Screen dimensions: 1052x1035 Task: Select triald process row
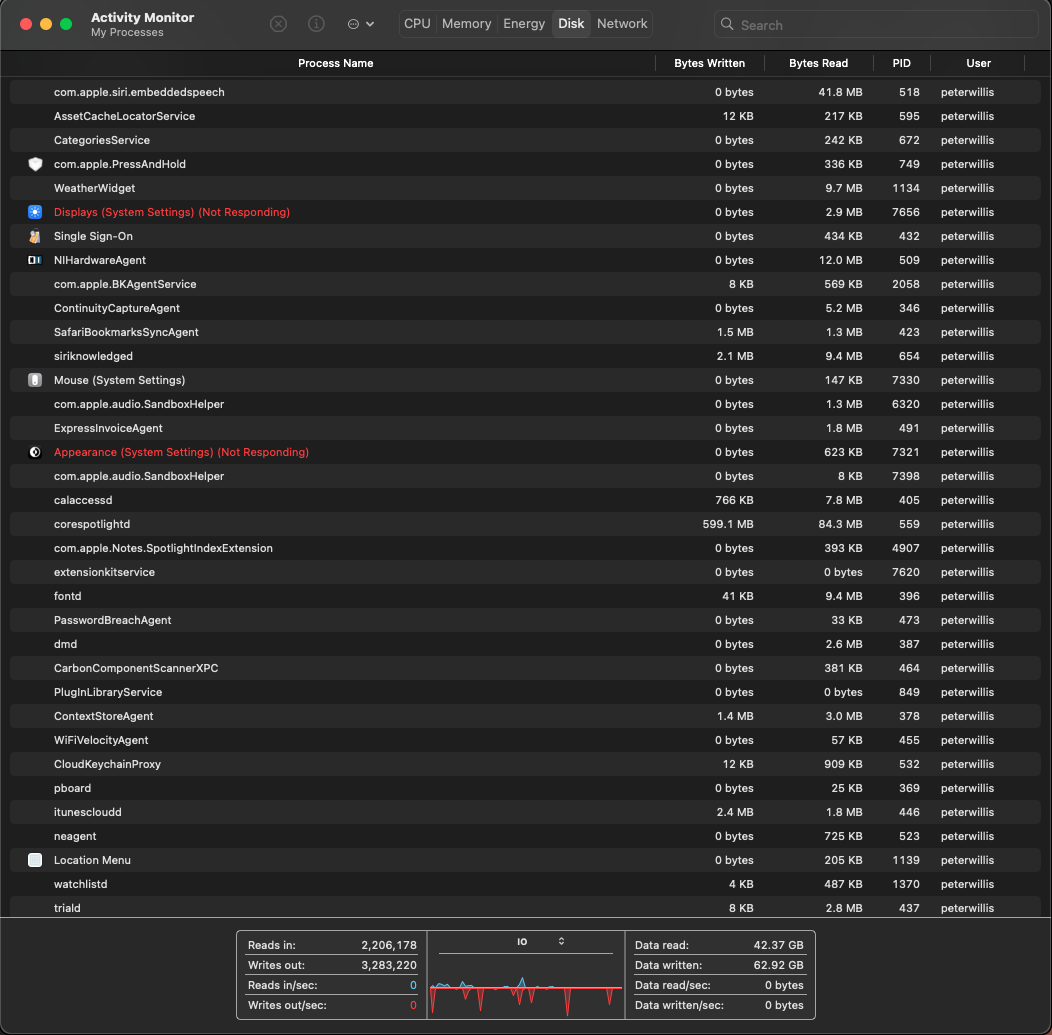(x=525, y=908)
